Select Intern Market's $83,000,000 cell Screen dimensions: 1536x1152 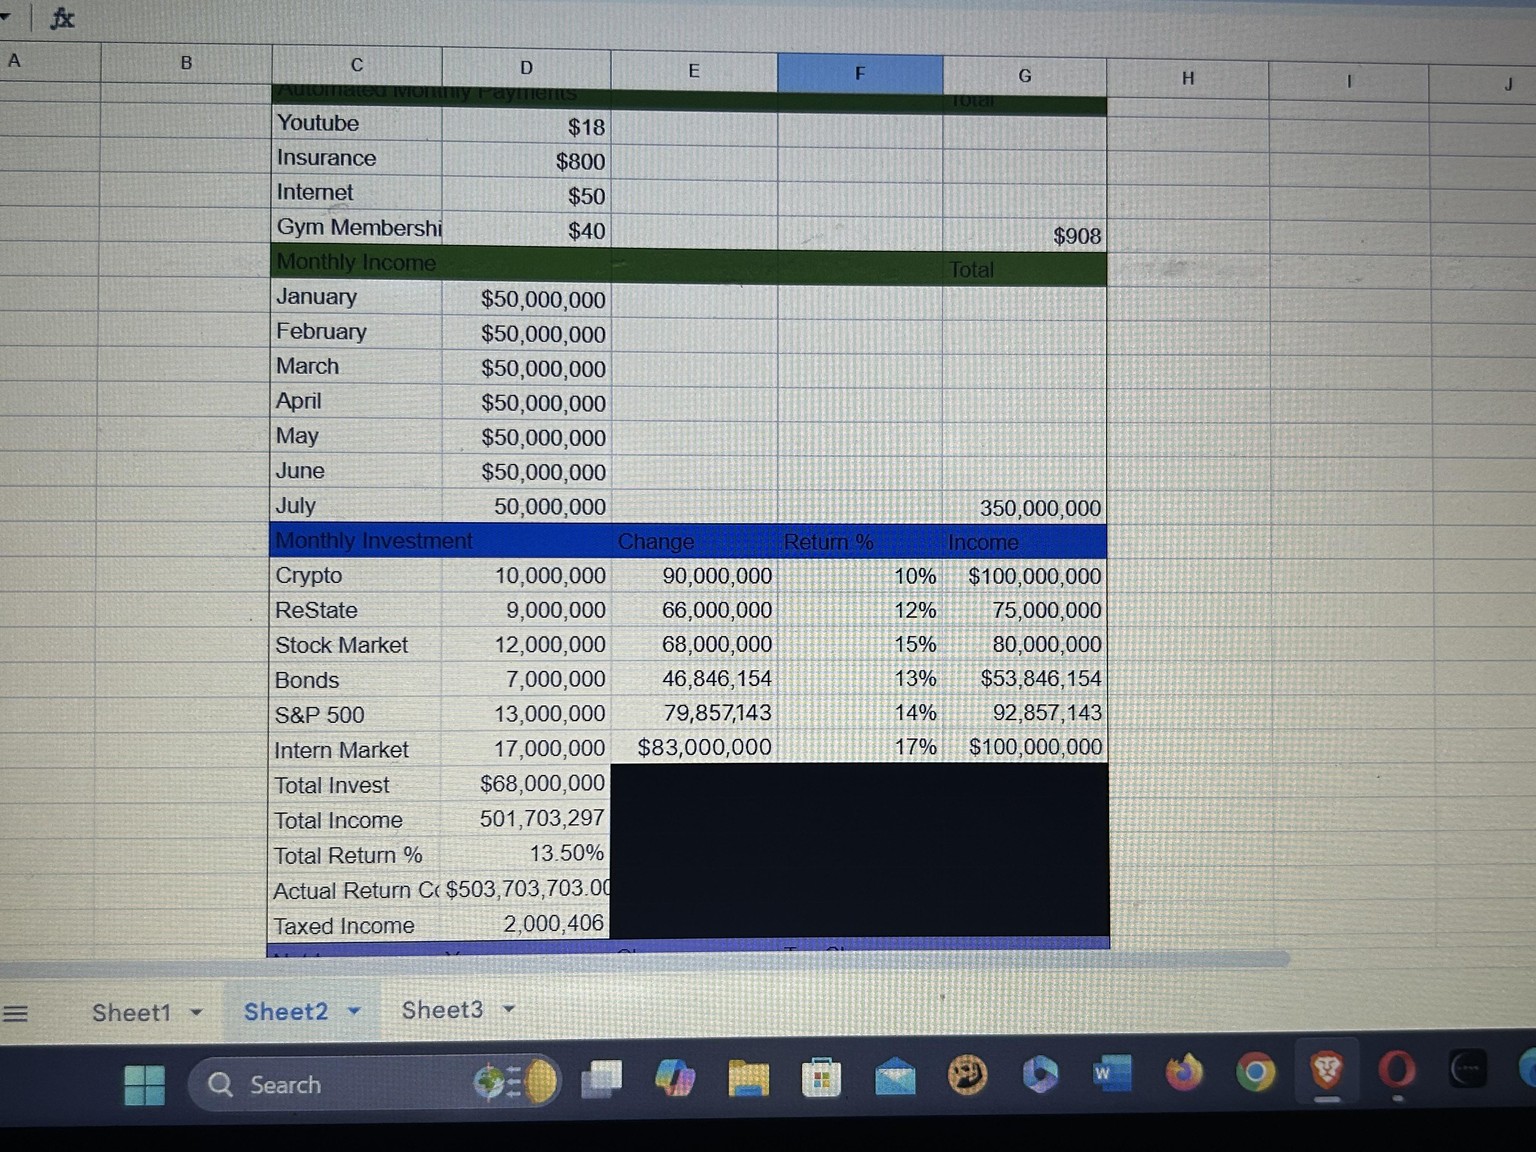694,747
